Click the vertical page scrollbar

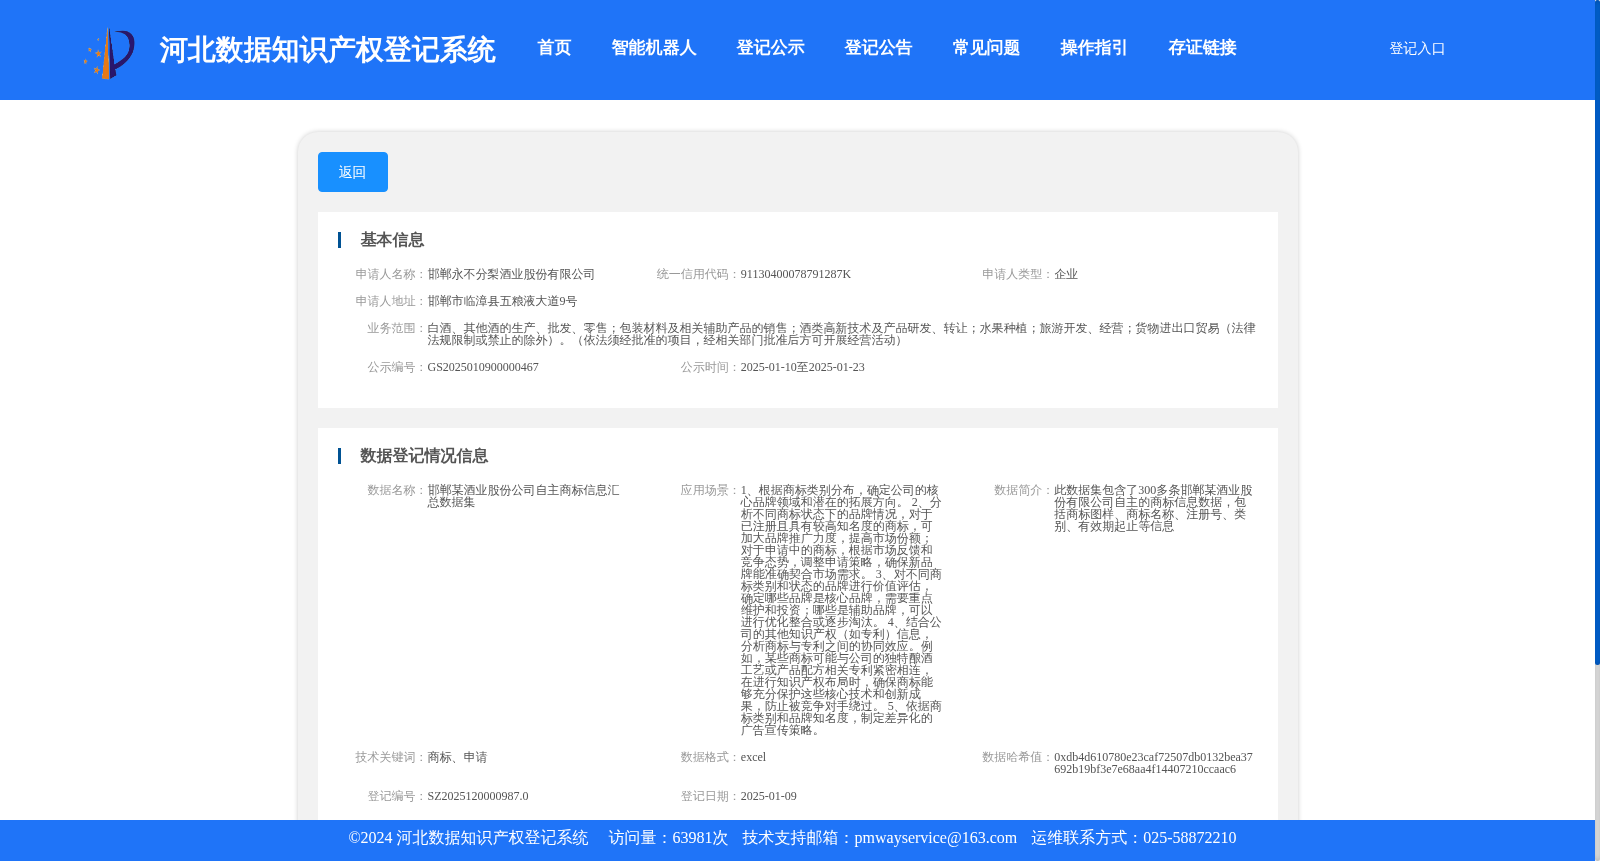tap(1597, 332)
